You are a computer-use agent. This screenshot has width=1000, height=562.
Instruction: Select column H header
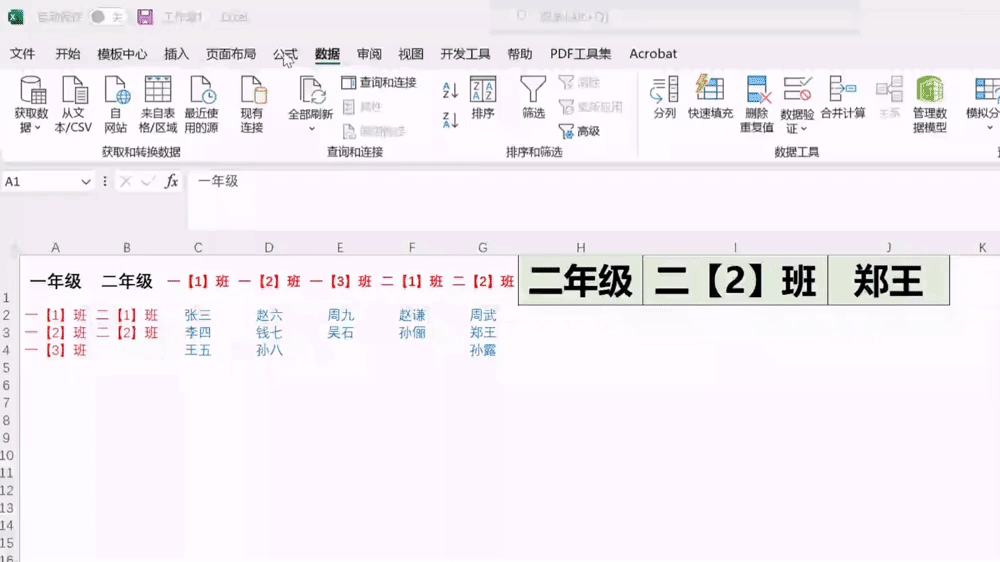click(580, 248)
